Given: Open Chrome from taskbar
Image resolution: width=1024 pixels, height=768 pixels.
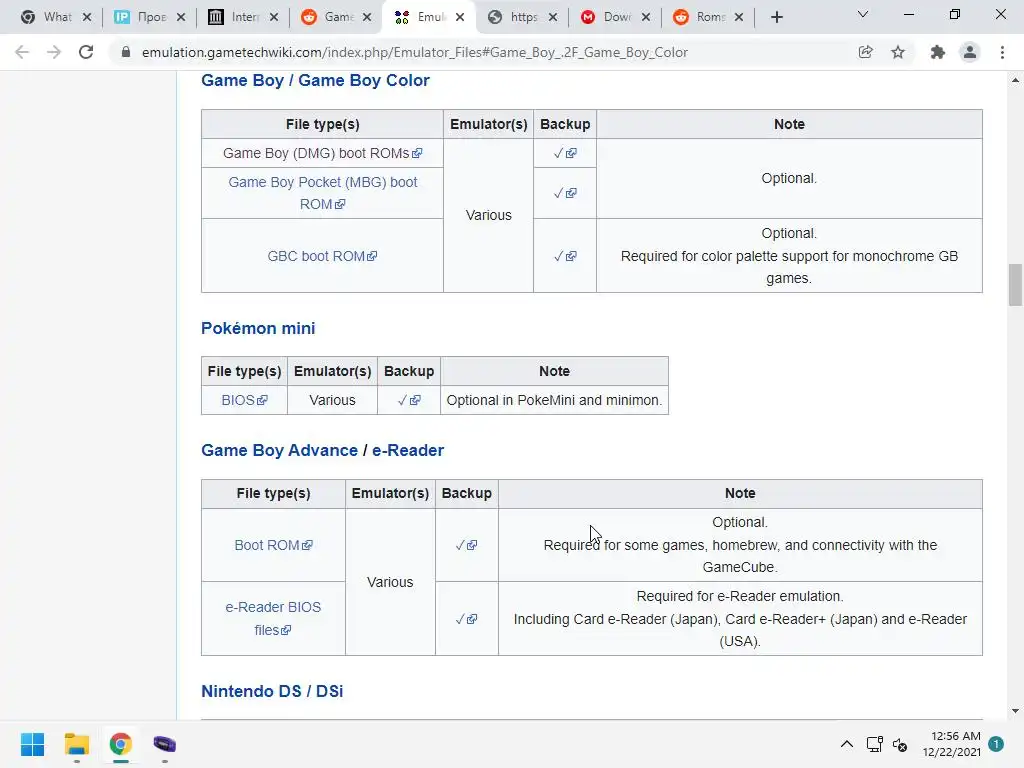Looking at the screenshot, I should point(120,744).
